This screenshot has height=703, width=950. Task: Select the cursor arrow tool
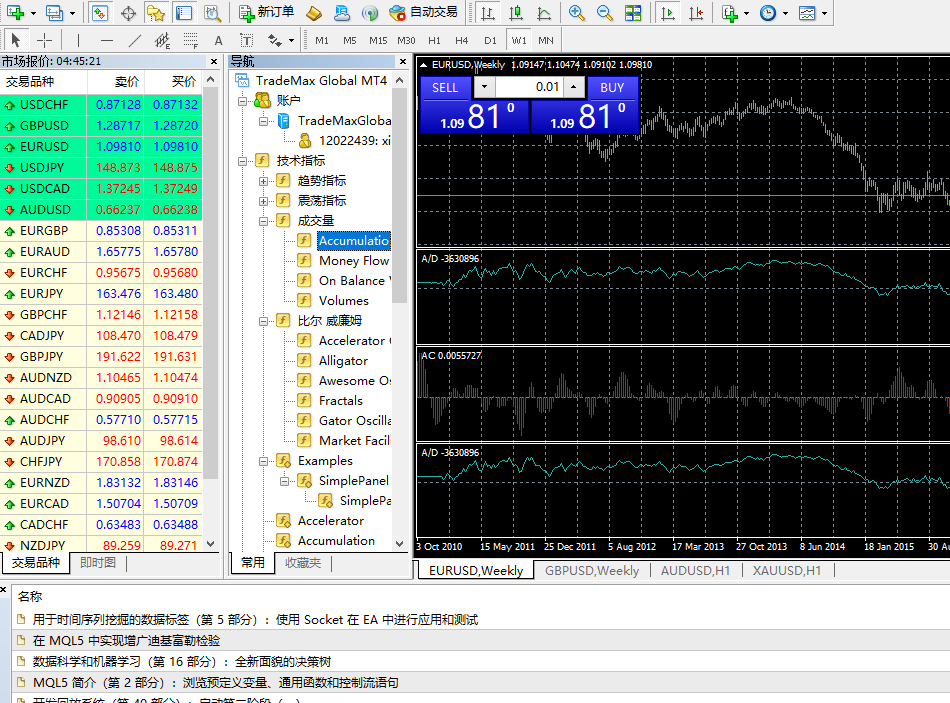tap(16, 41)
